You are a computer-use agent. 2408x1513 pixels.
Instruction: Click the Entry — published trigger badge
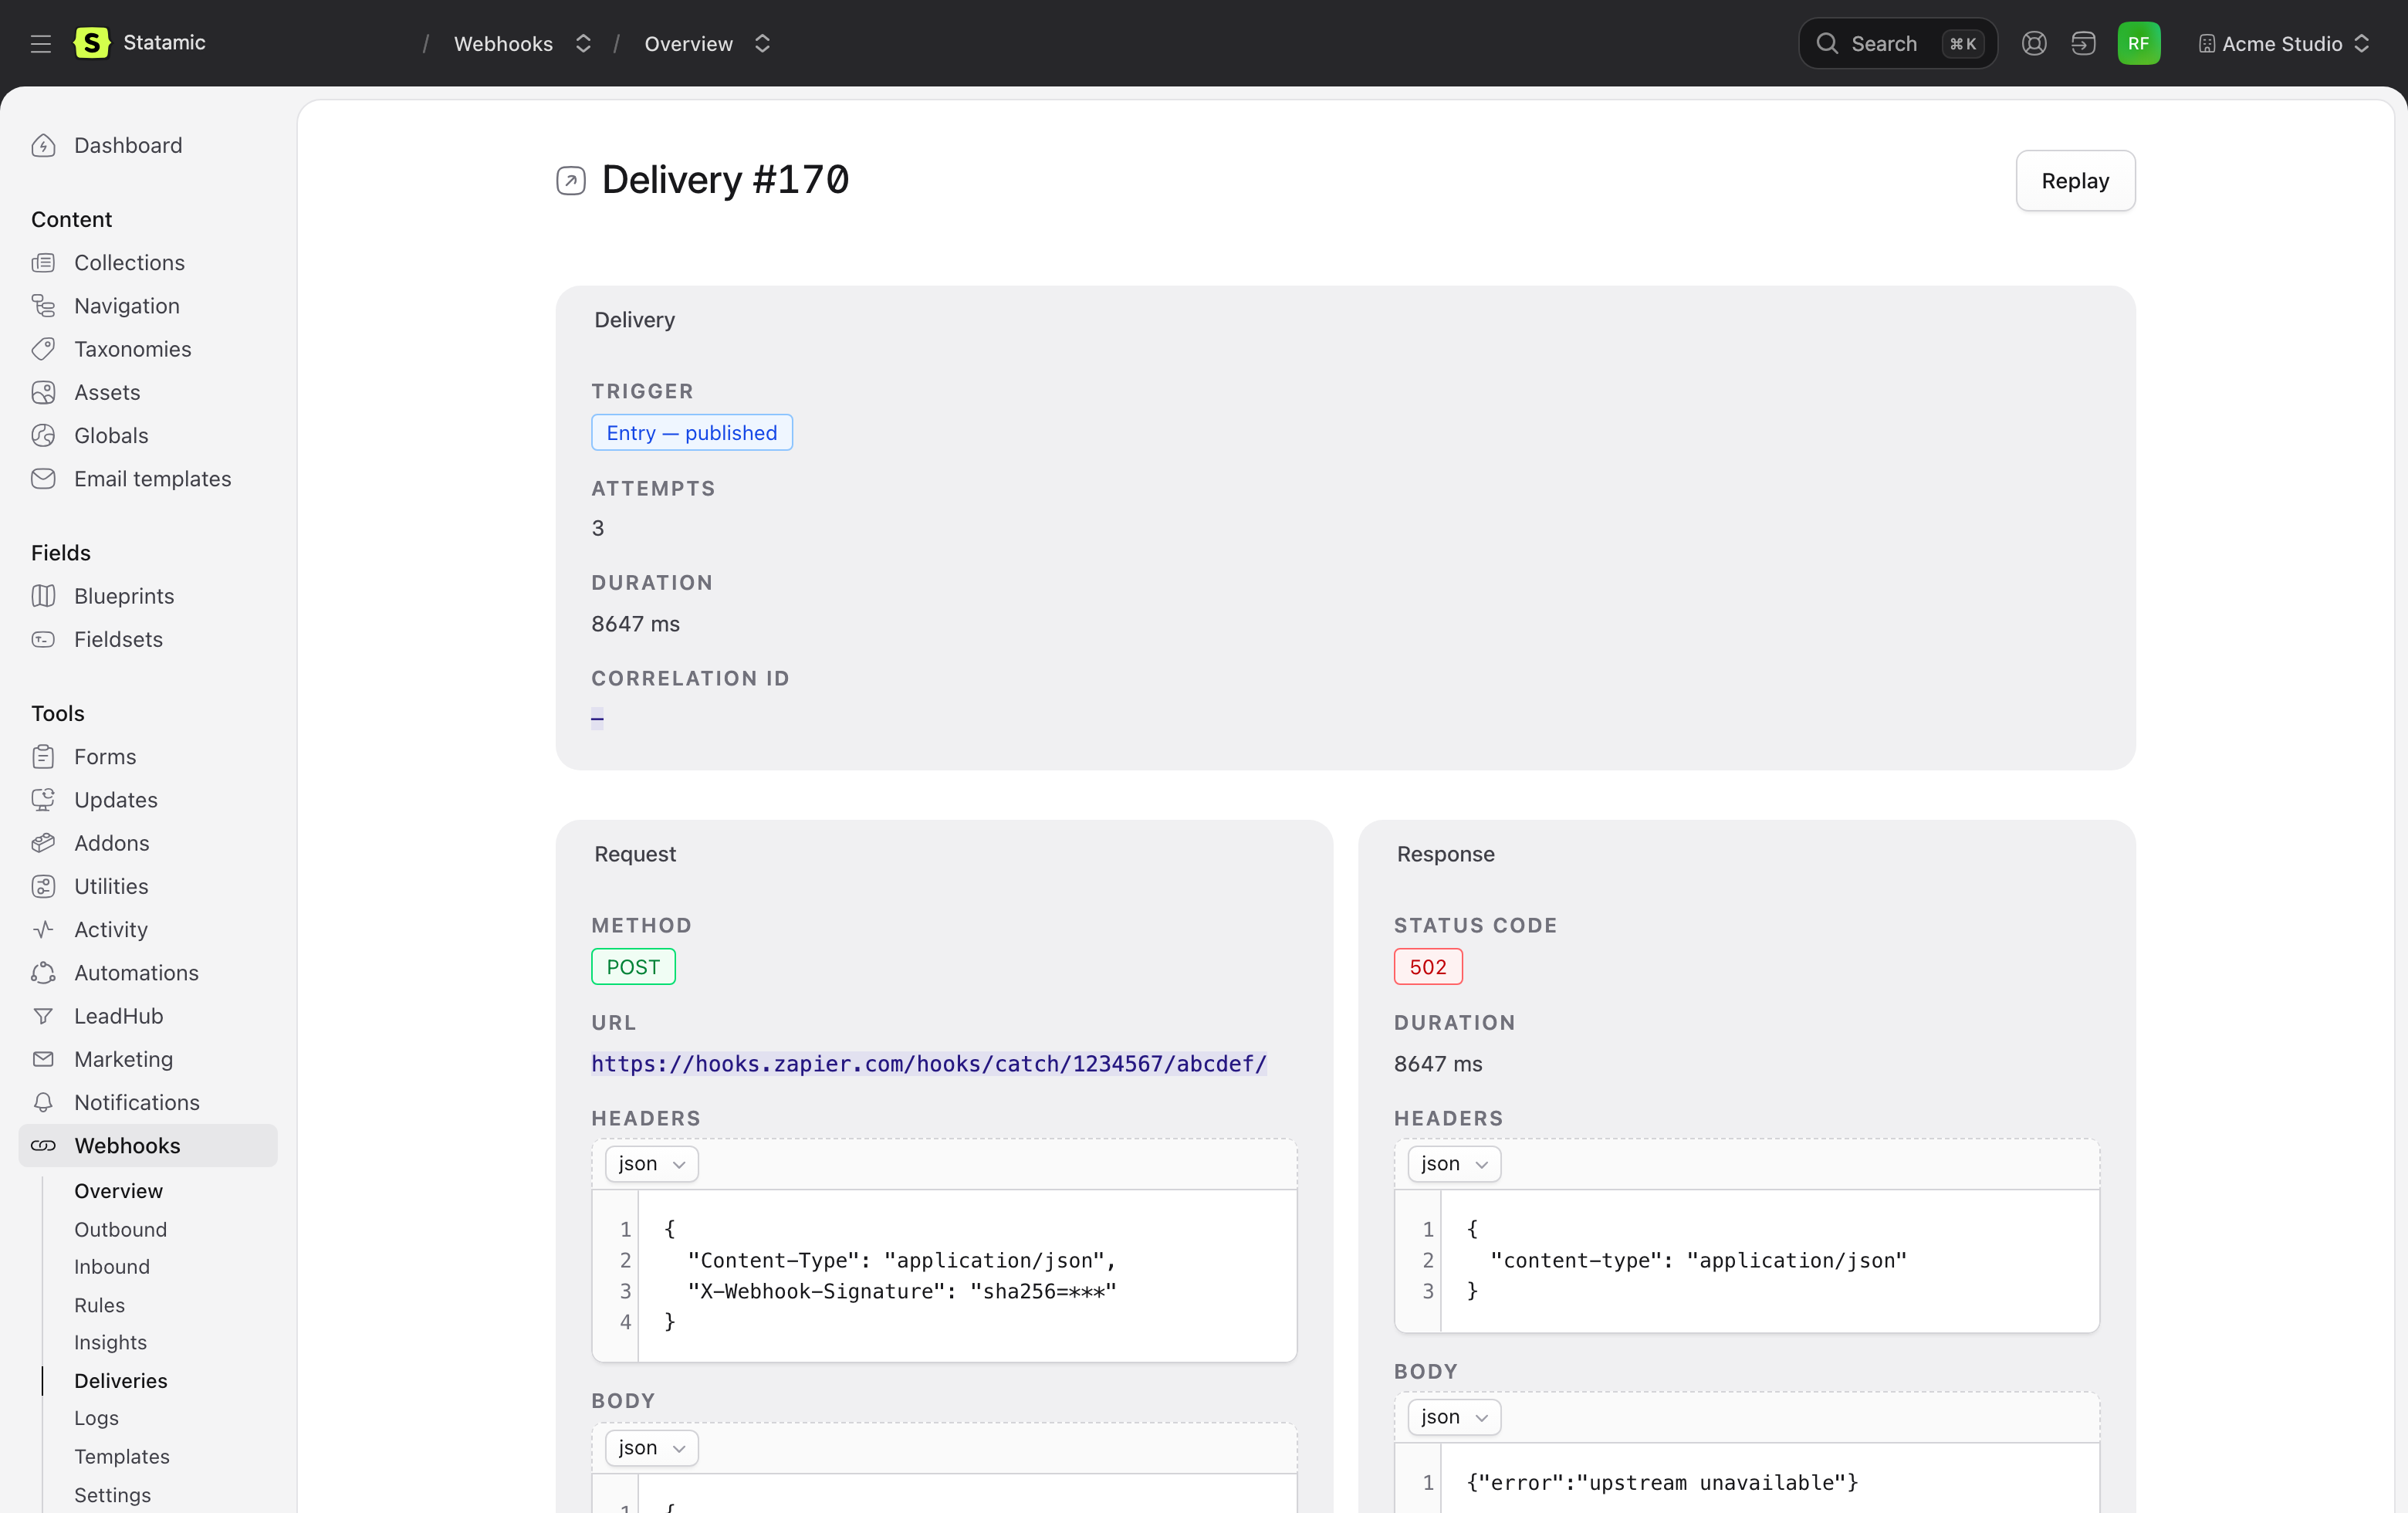692,433
